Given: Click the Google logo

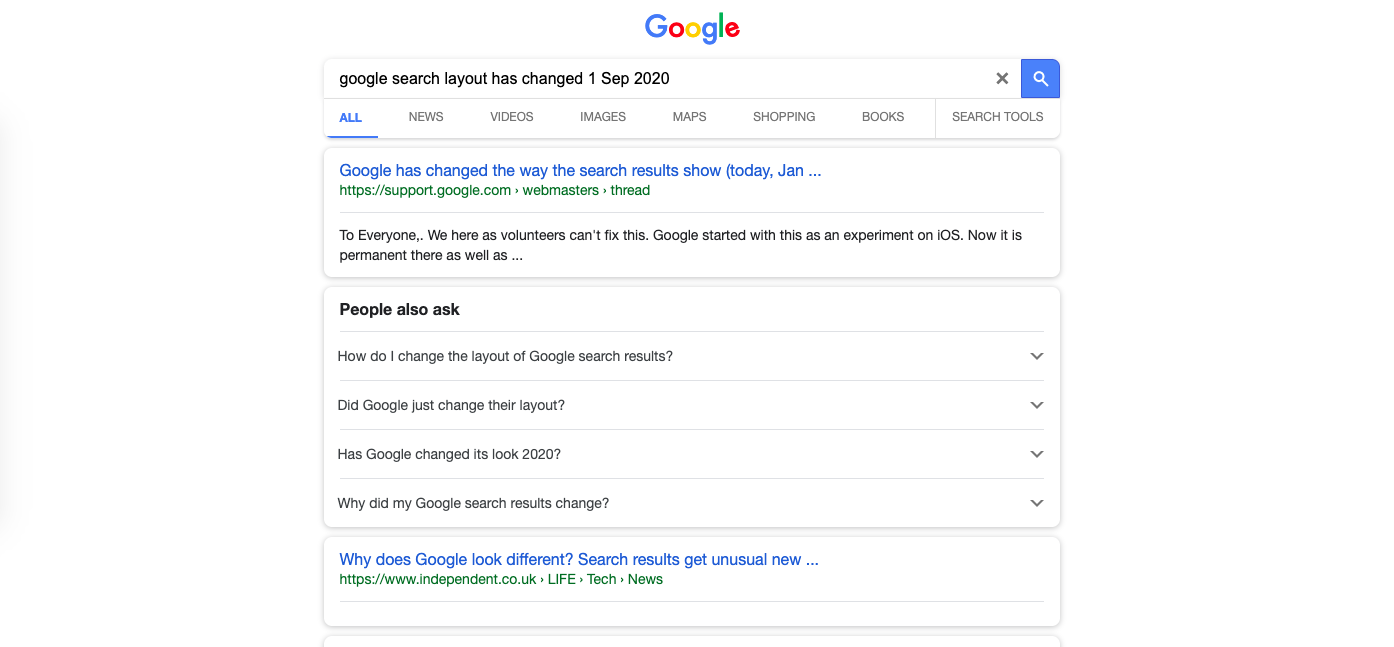Looking at the screenshot, I should pyautogui.click(x=692, y=28).
